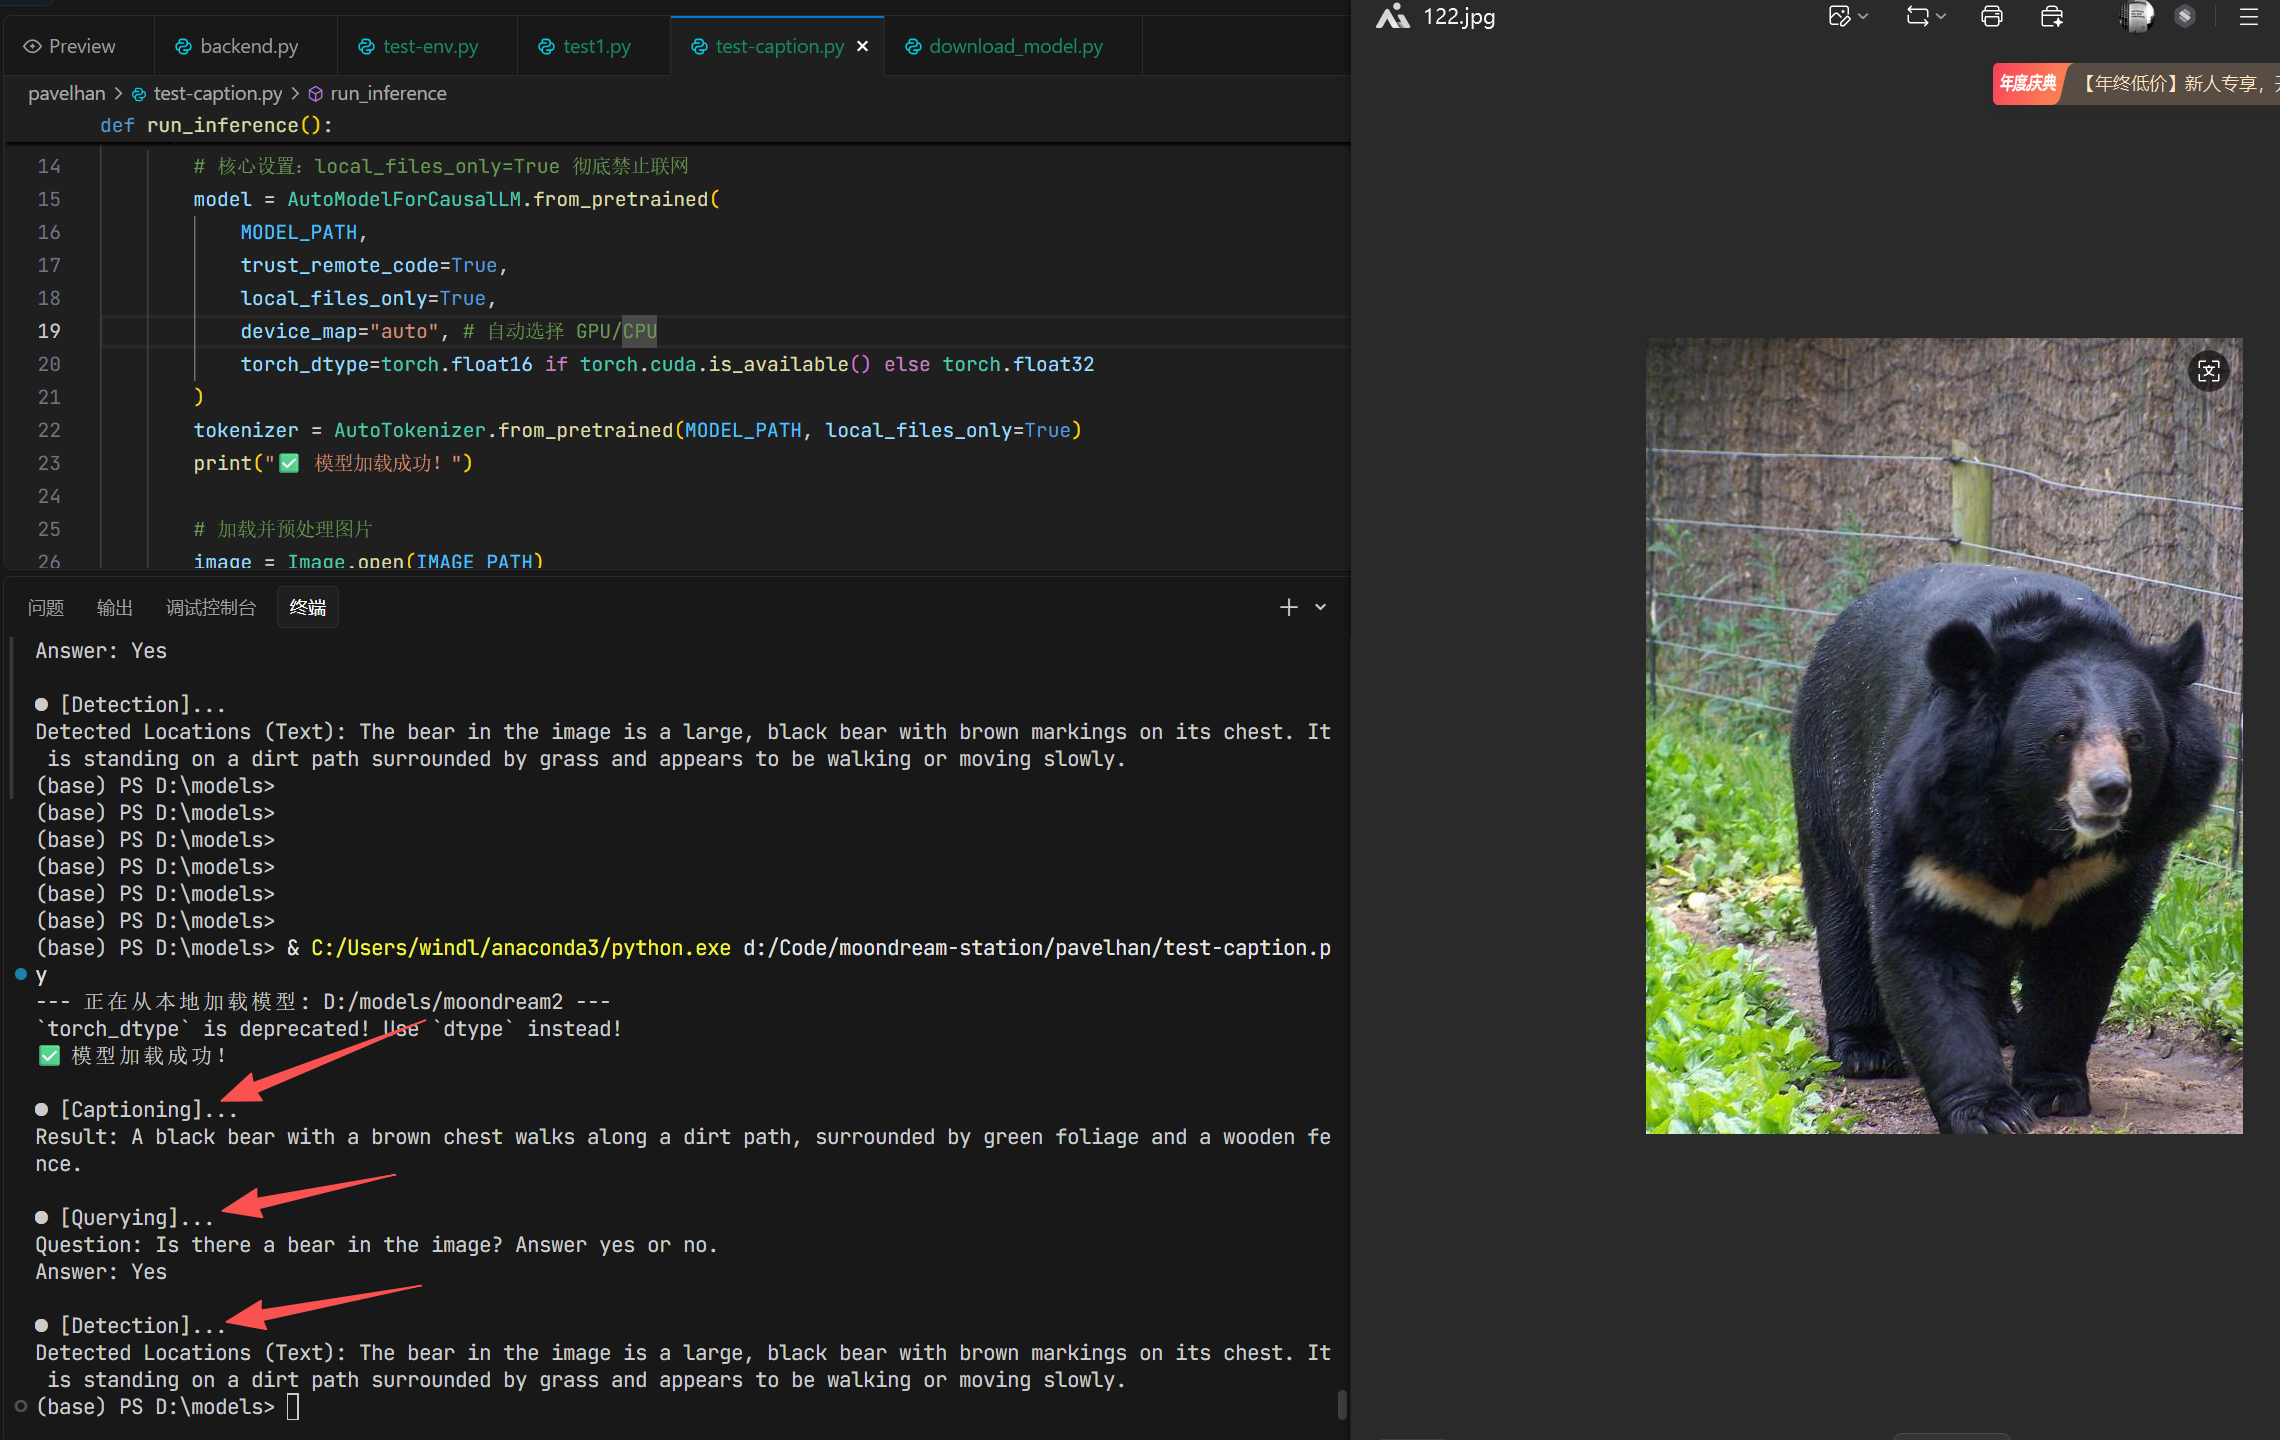Click pavelhan in the breadcrumb
Viewport: 2280px width, 1440px height.
click(x=66, y=93)
